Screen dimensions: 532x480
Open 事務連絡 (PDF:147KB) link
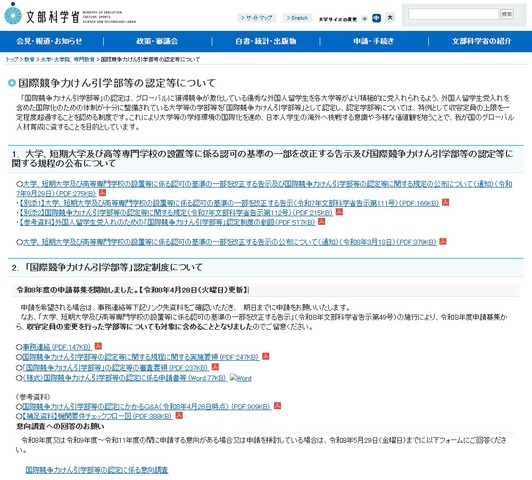(57, 347)
